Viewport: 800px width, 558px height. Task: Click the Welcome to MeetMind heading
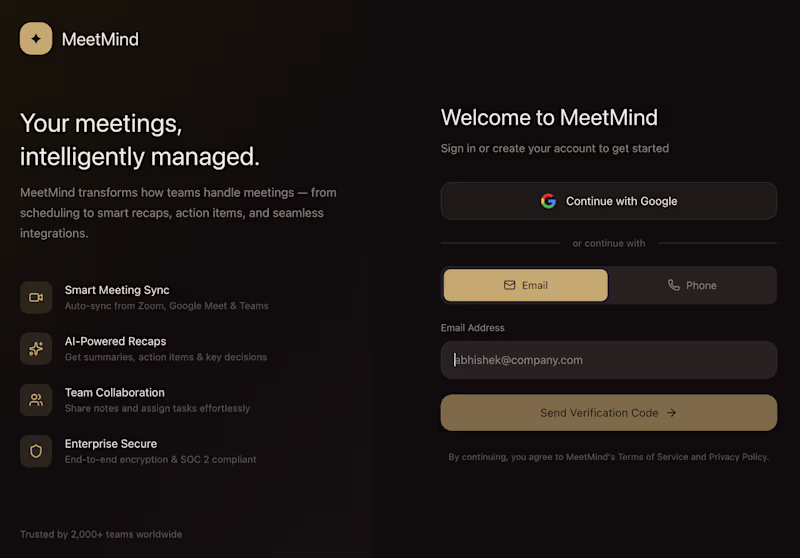click(x=549, y=118)
